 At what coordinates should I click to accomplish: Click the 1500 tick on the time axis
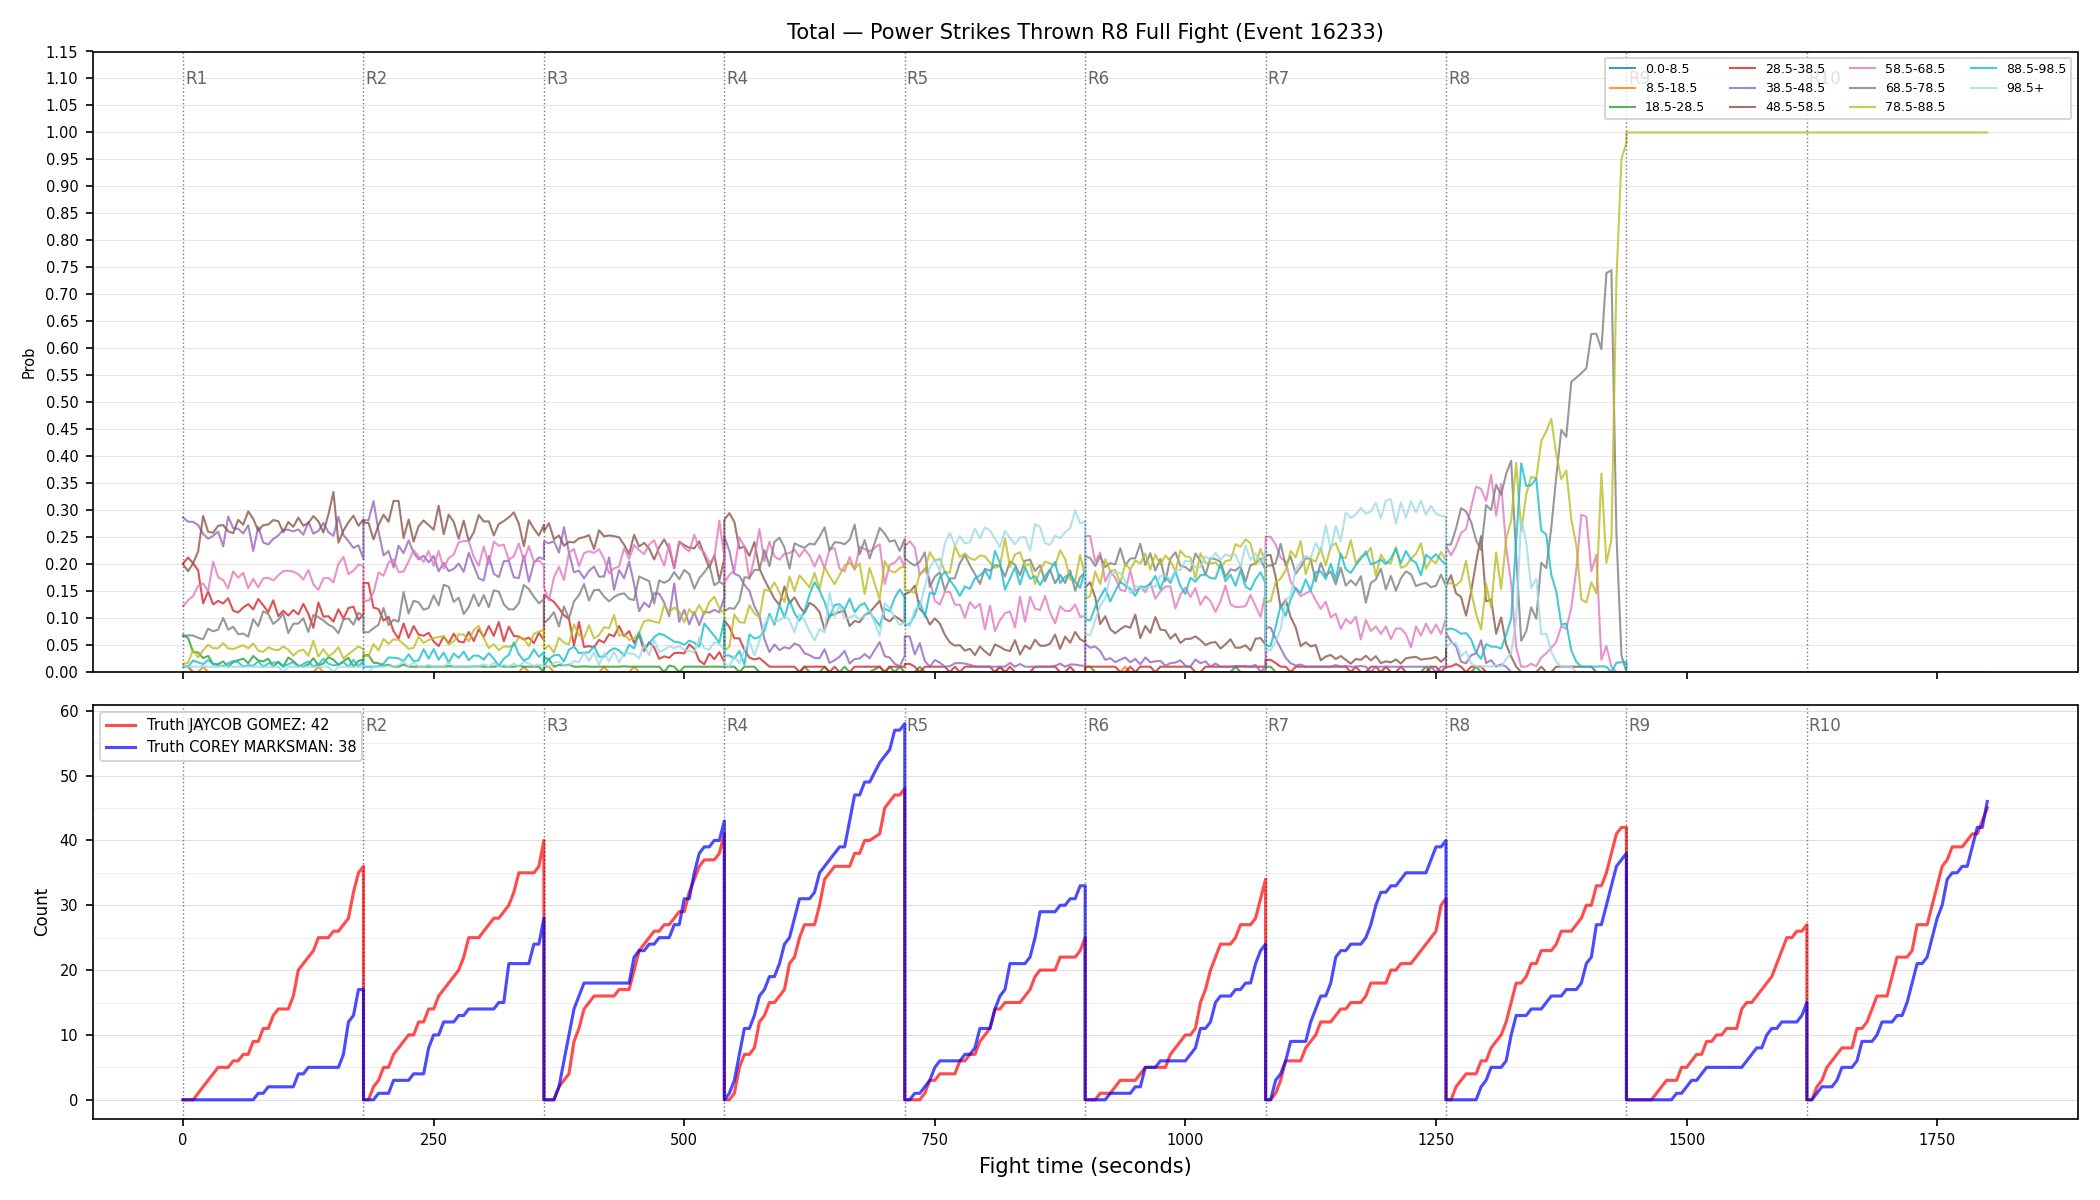1687,1139
